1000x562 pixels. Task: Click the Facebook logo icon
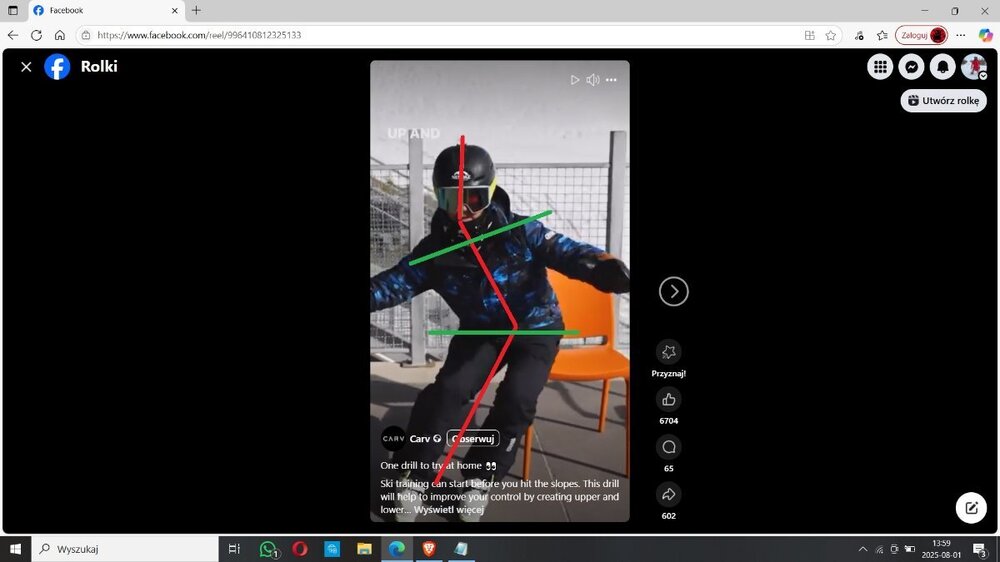tap(57, 67)
